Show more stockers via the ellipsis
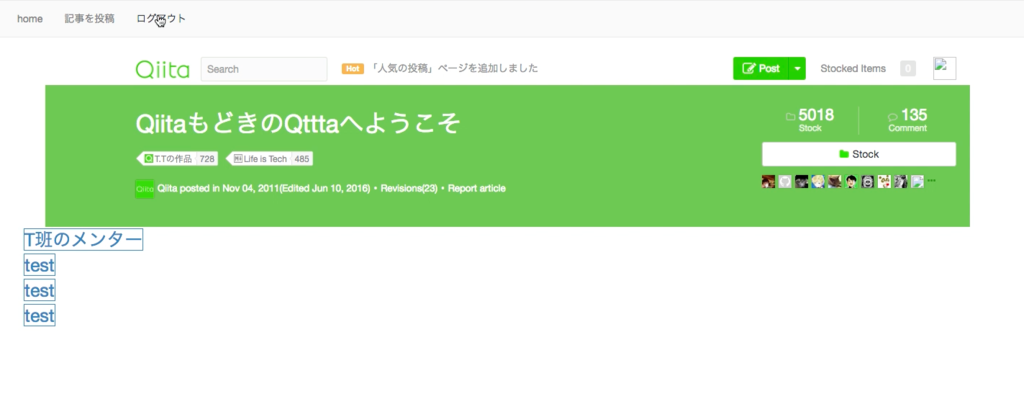Viewport: 1024px width, 412px height. (x=932, y=180)
